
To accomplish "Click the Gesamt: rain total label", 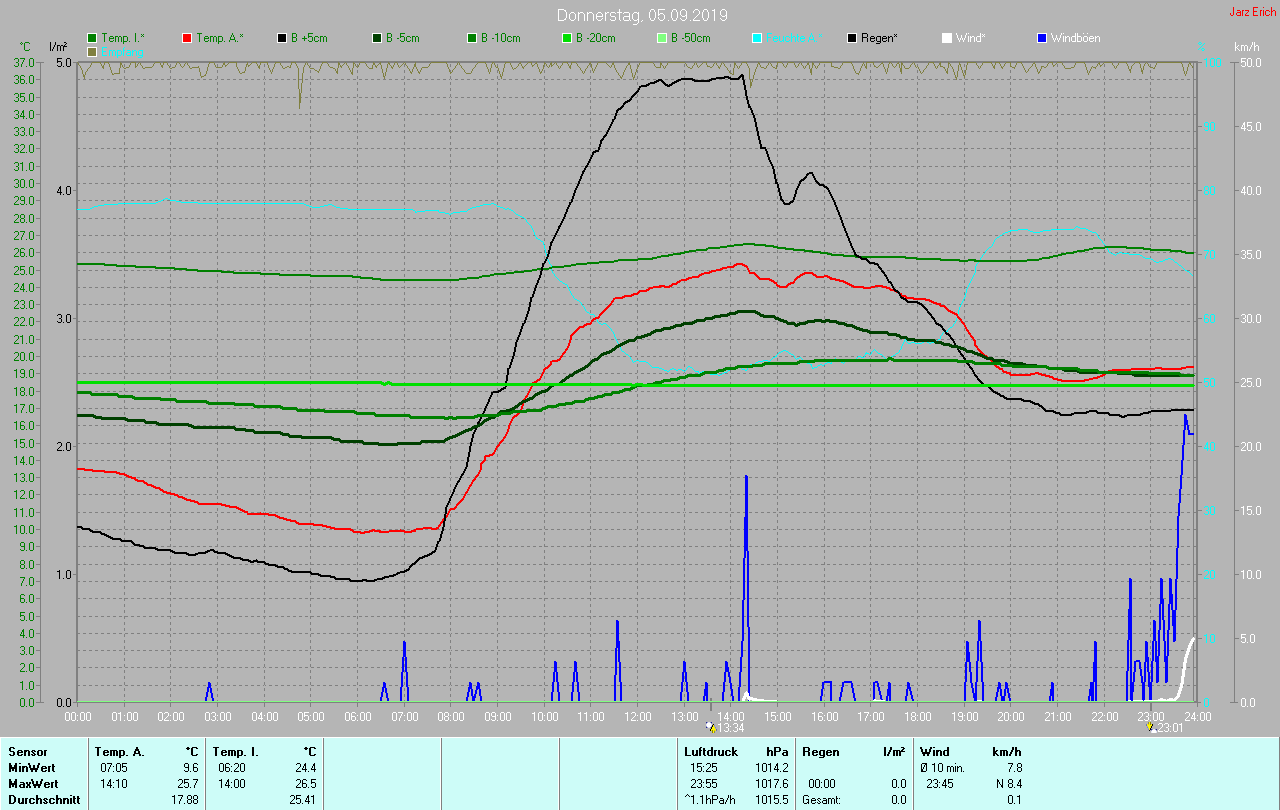I will [x=821, y=799].
